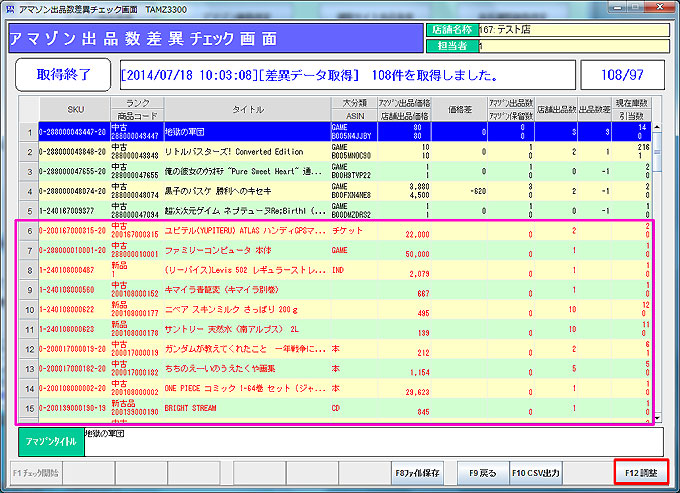Screen dimensions: 680x493
Task: Click the 価格差 column header
Action: 459,108
